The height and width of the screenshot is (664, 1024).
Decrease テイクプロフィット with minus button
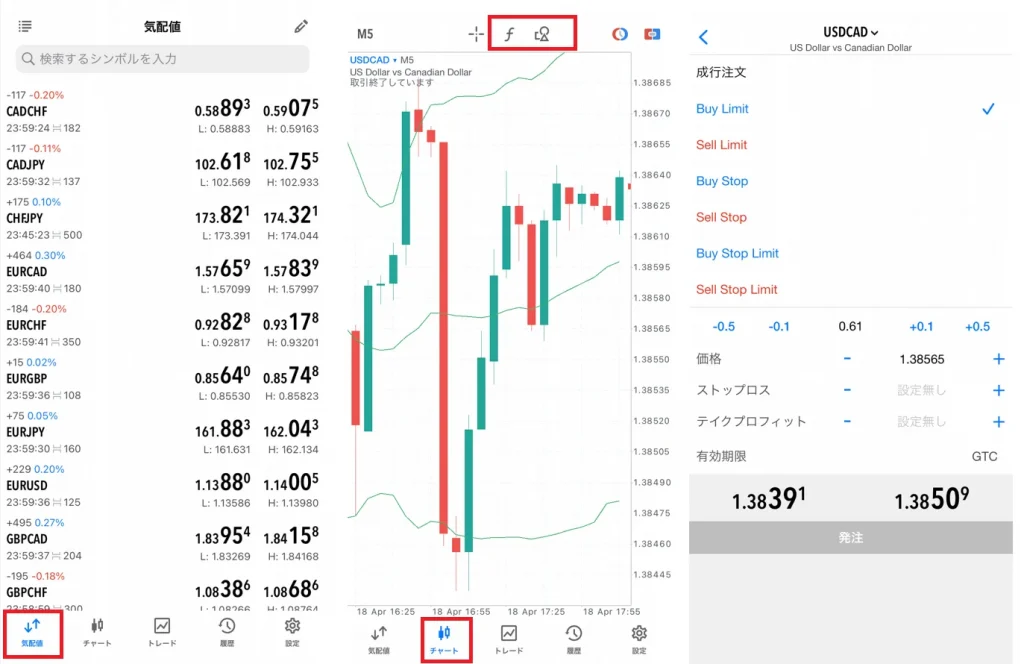tap(847, 421)
